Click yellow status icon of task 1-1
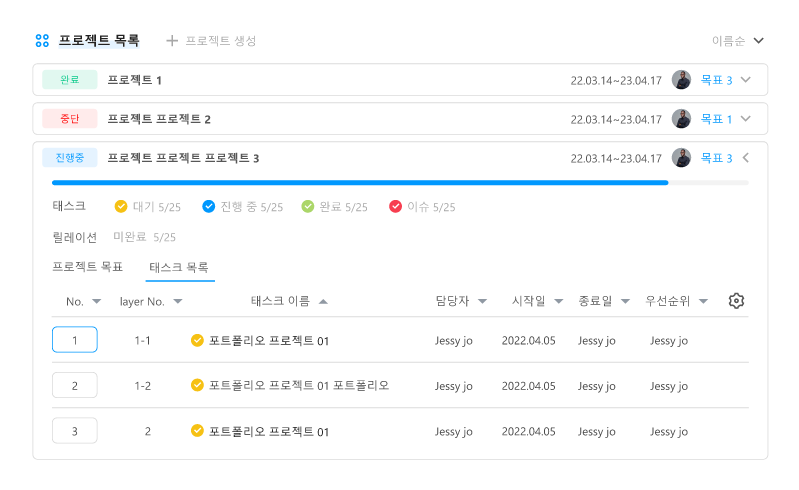 click(x=197, y=341)
